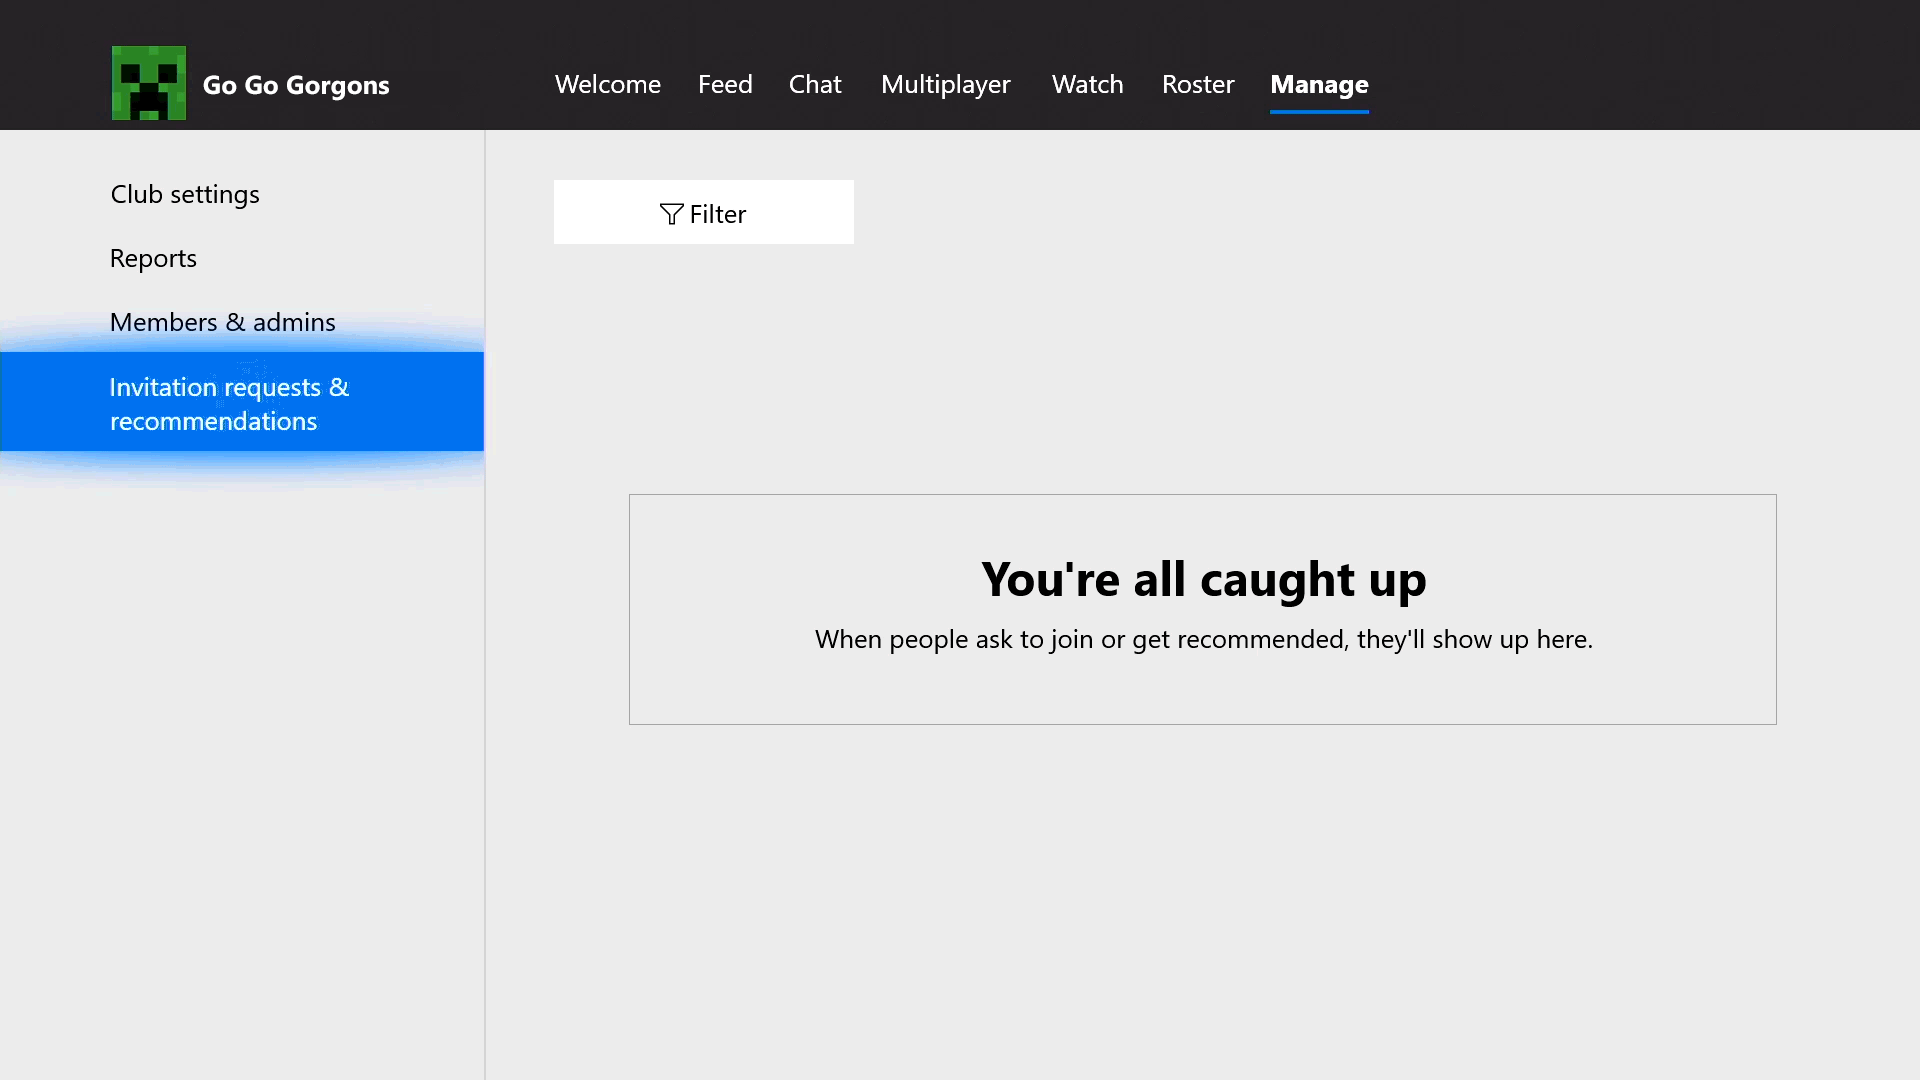Open Club settings in the sidebar
This screenshot has height=1080, width=1920.
[x=185, y=194]
